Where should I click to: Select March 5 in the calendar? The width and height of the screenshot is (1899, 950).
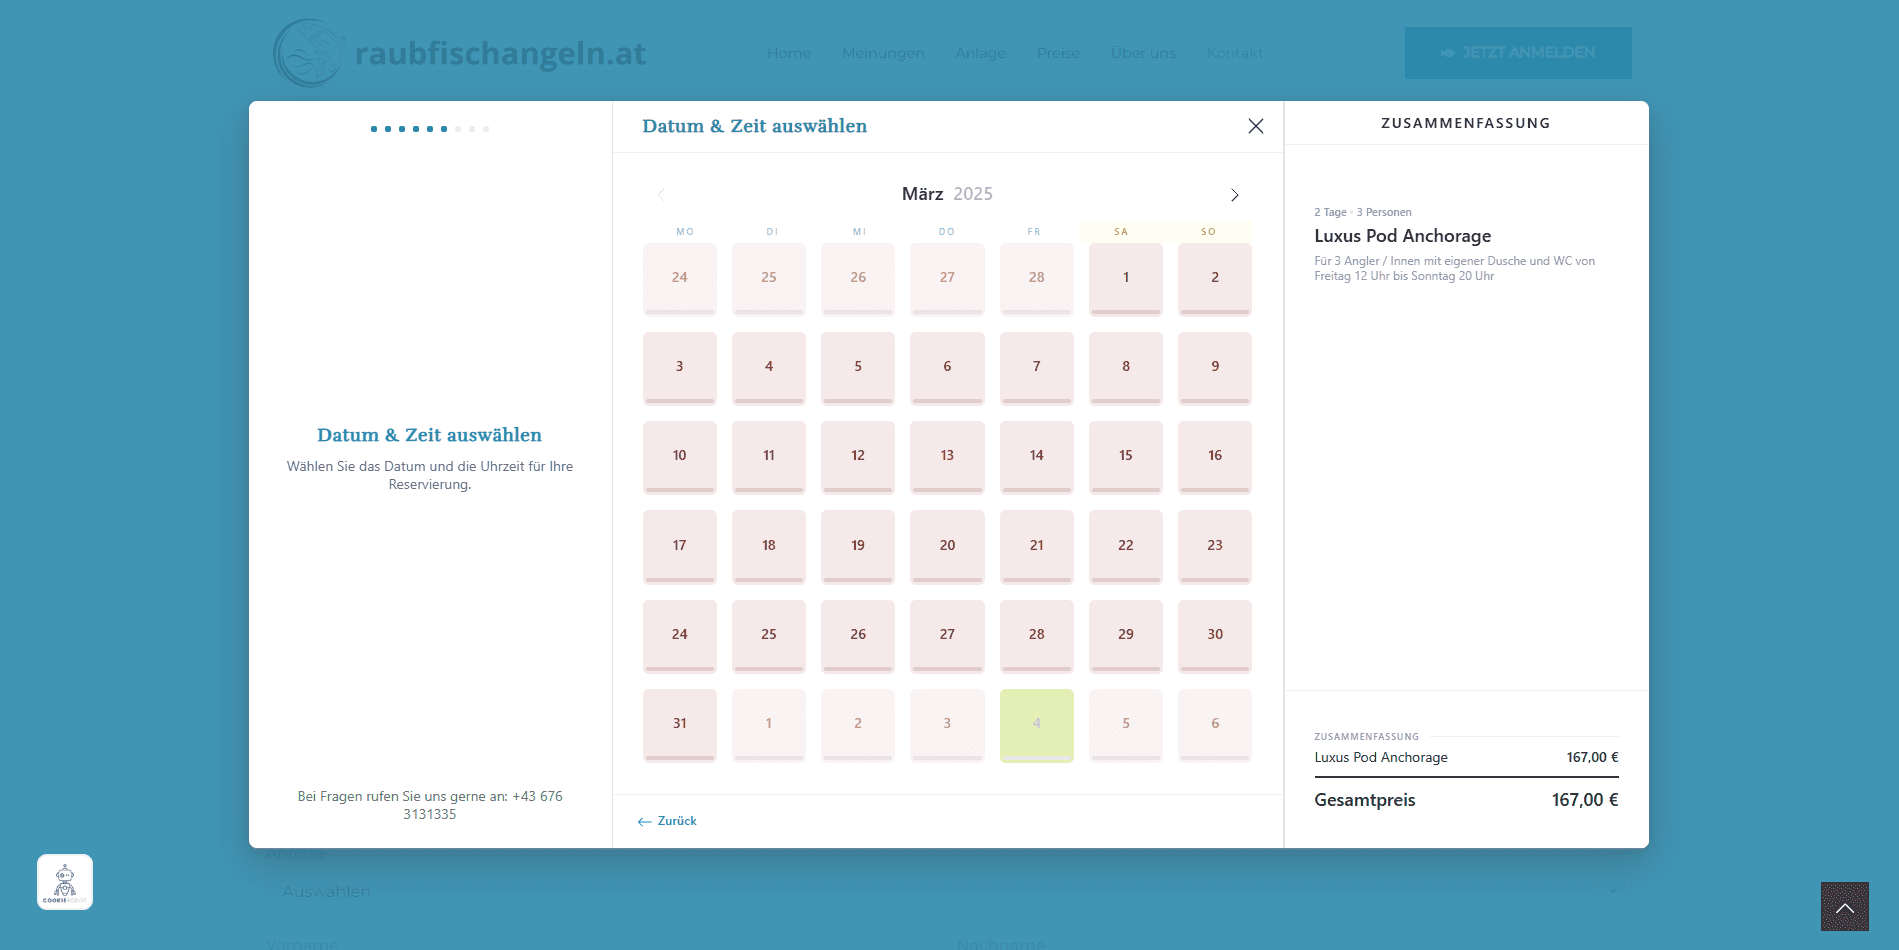tap(858, 368)
